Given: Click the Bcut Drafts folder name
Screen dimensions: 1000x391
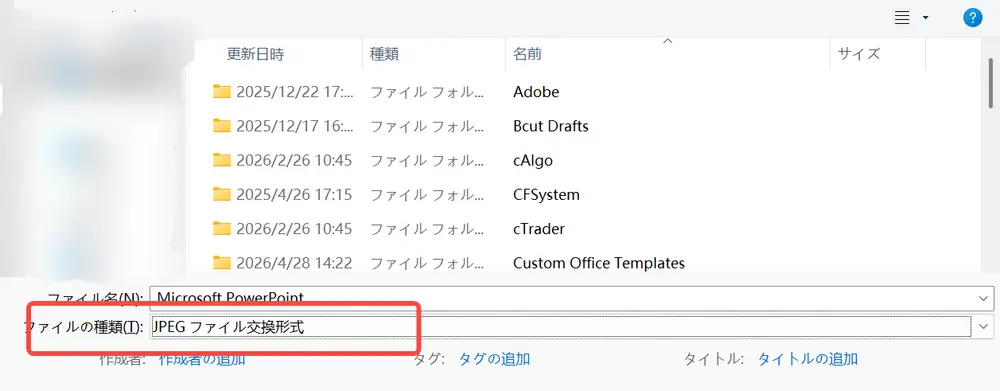Looking at the screenshot, I should [x=550, y=126].
